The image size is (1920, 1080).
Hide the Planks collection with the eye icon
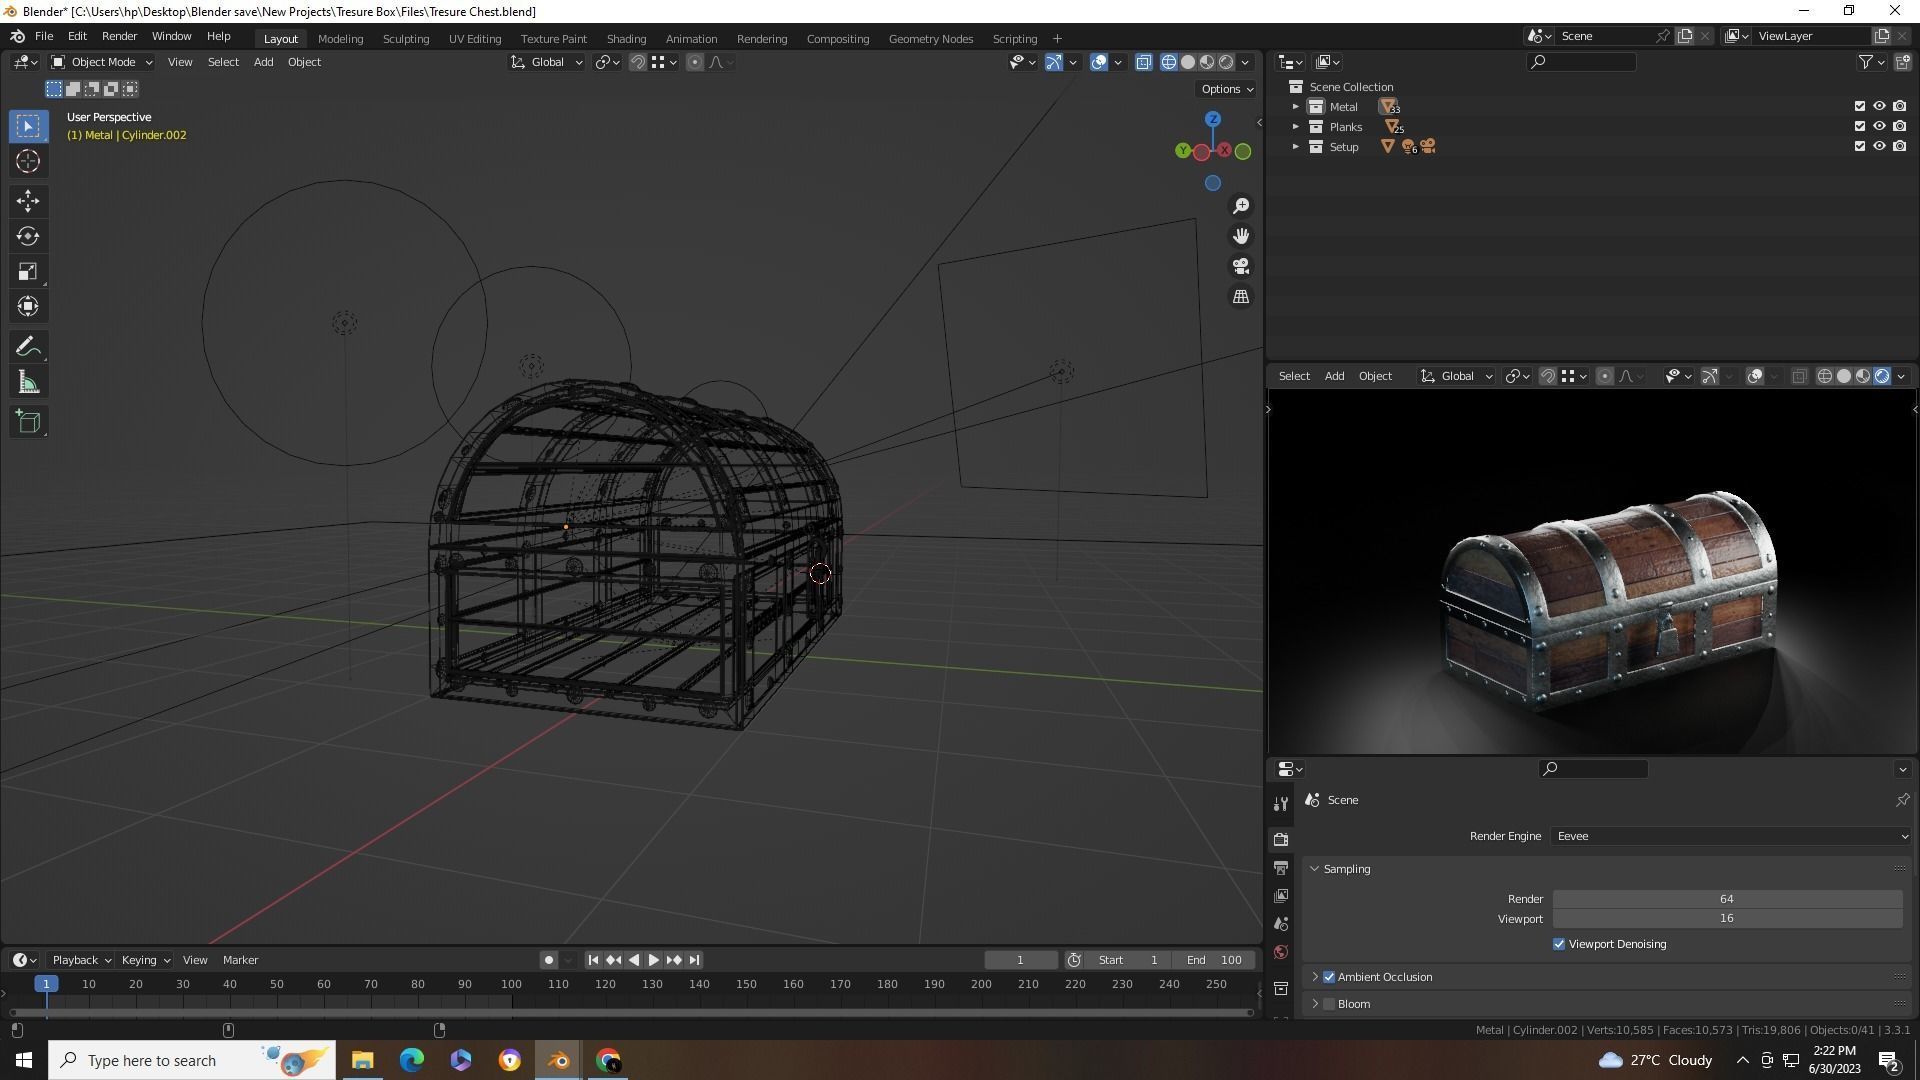(x=1879, y=127)
